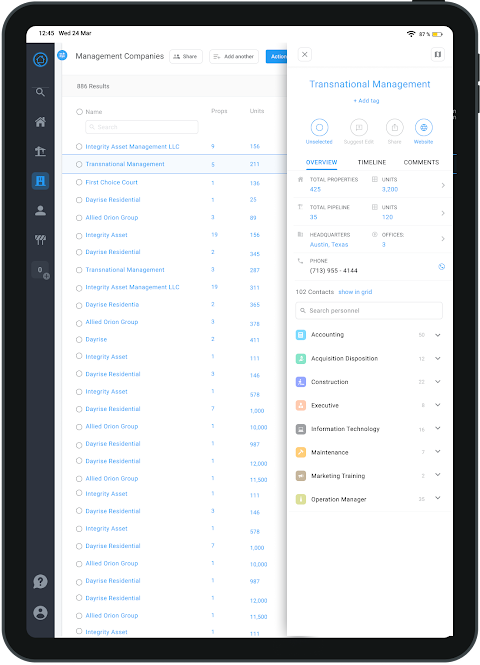This screenshot has width=480, height=665.
Task: Click the Share icon in detail panel
Action: coord(394,127)
